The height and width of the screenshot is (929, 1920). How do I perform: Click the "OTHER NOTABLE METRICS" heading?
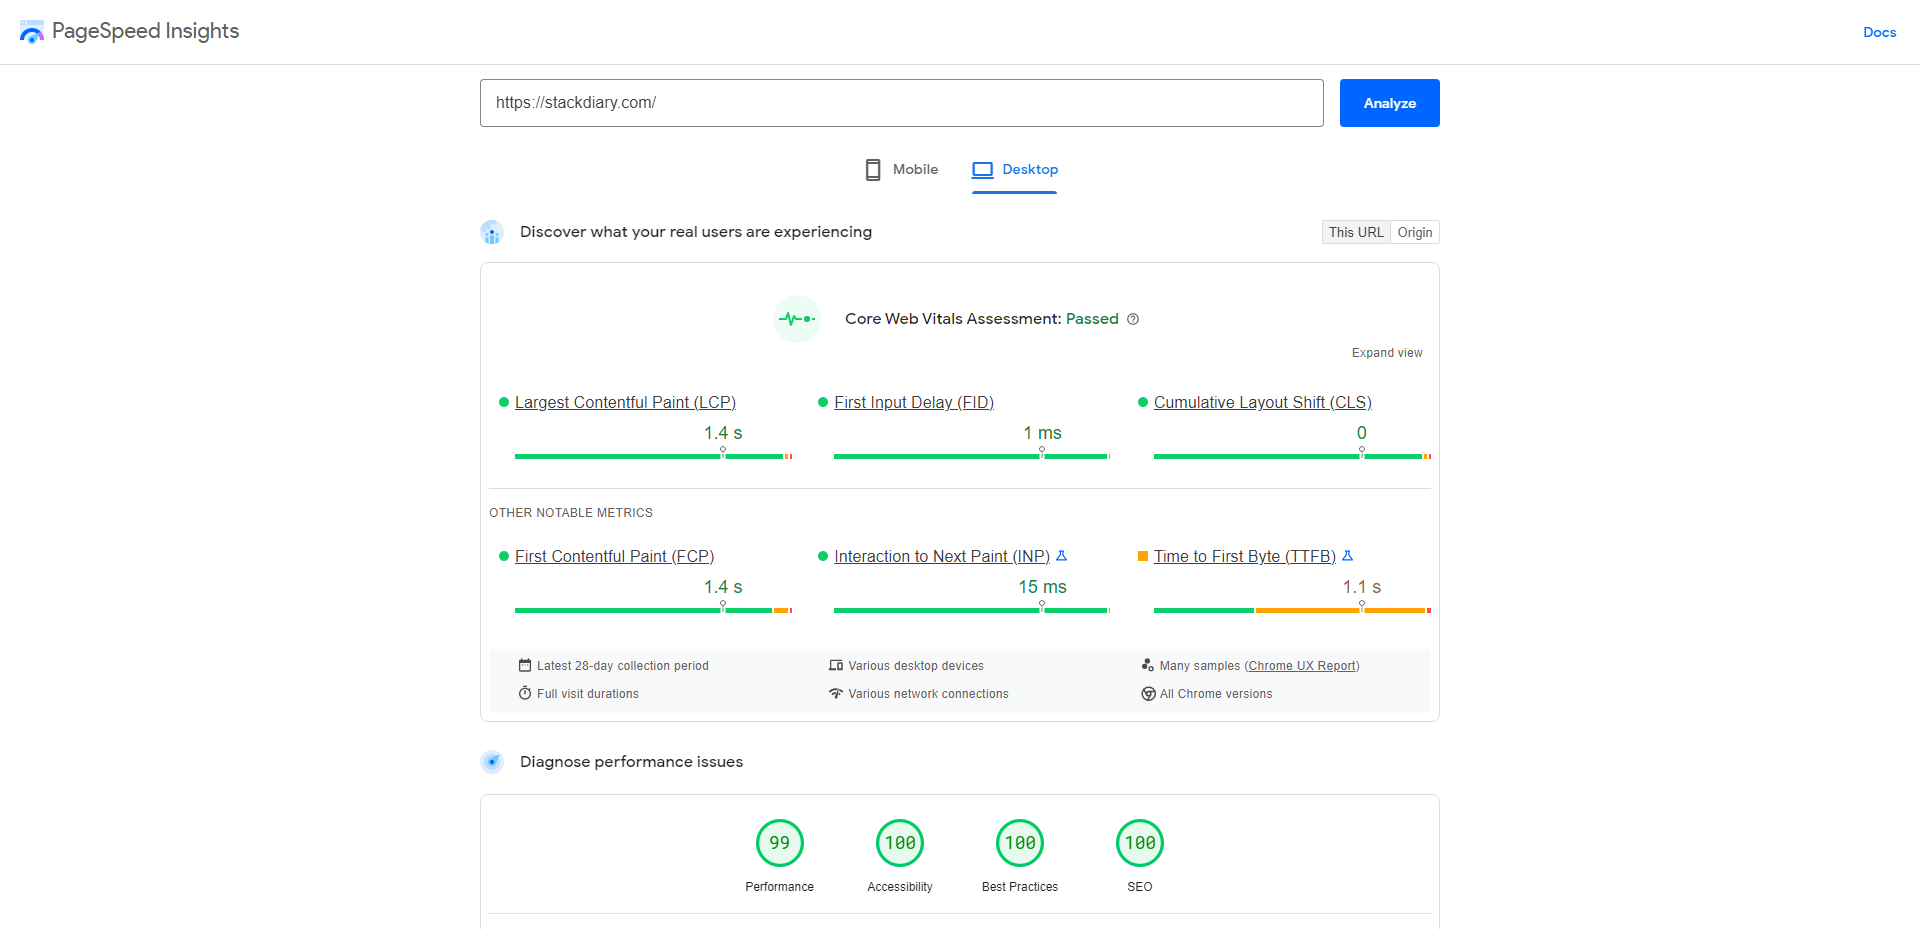pyautogui.click(x=571, y=513)
